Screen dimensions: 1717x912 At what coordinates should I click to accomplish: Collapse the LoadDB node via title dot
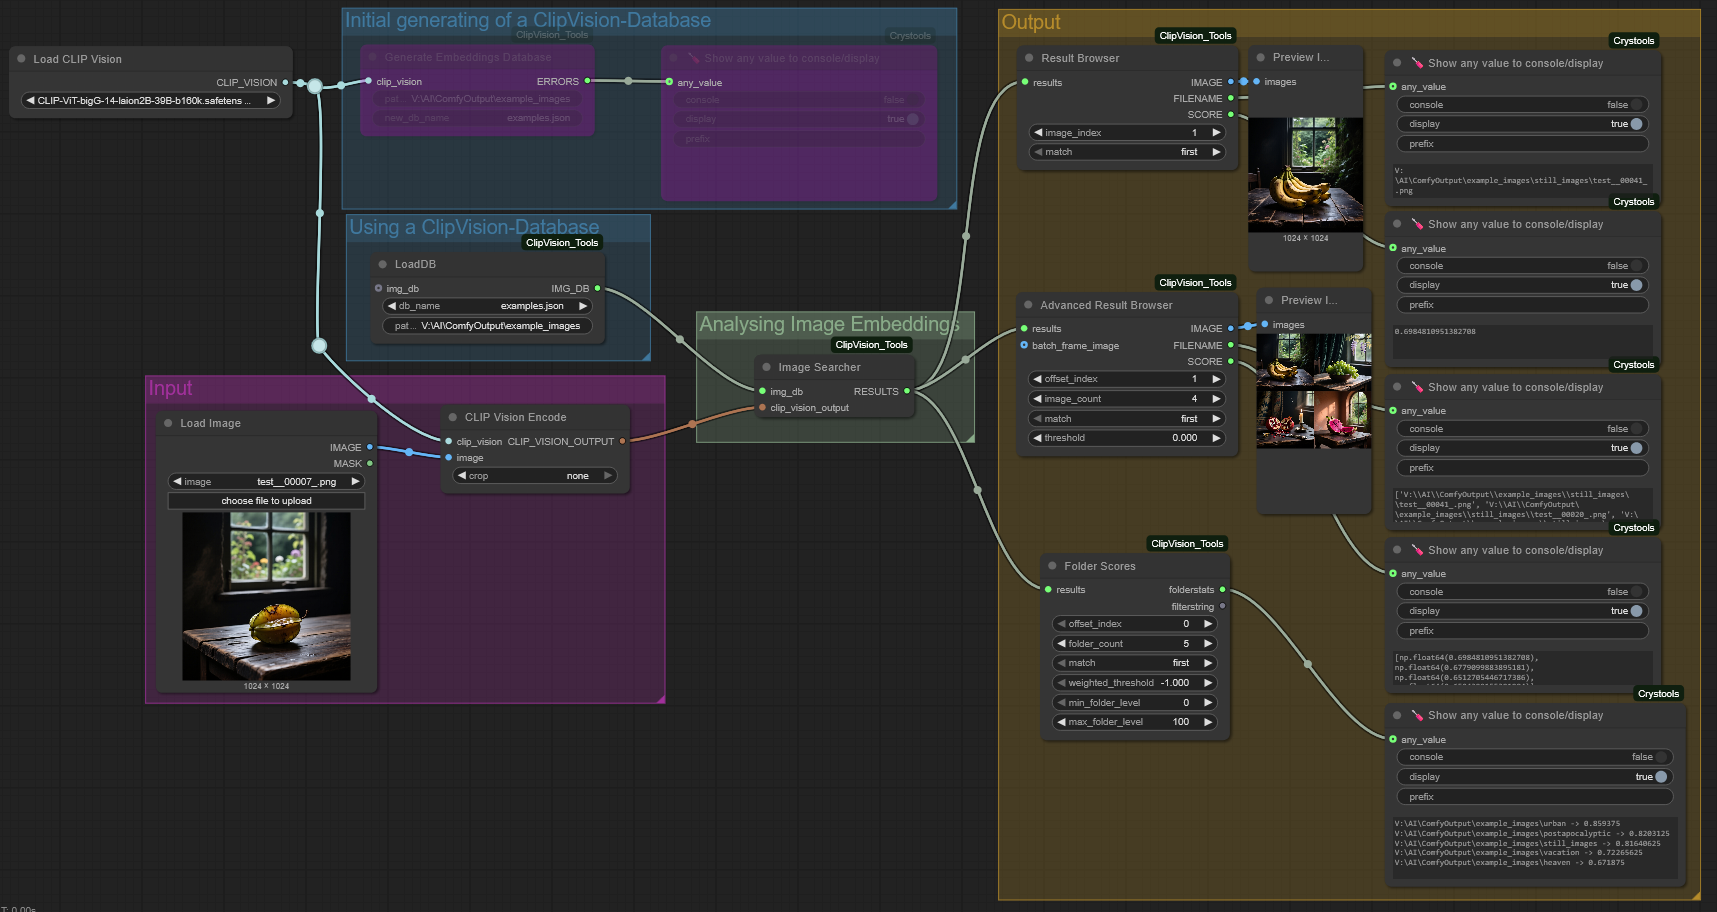tap(383, 264)
